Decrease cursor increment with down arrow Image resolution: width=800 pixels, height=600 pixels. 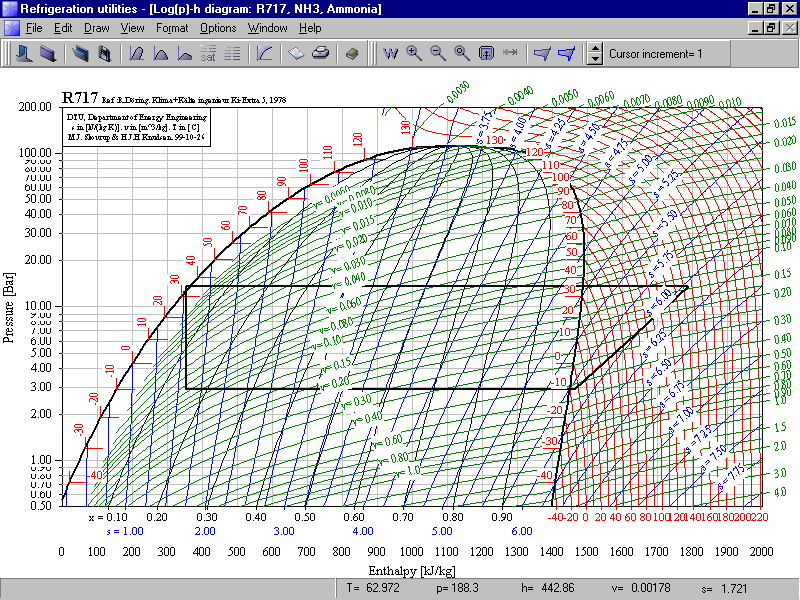click(x=594, y=60)
